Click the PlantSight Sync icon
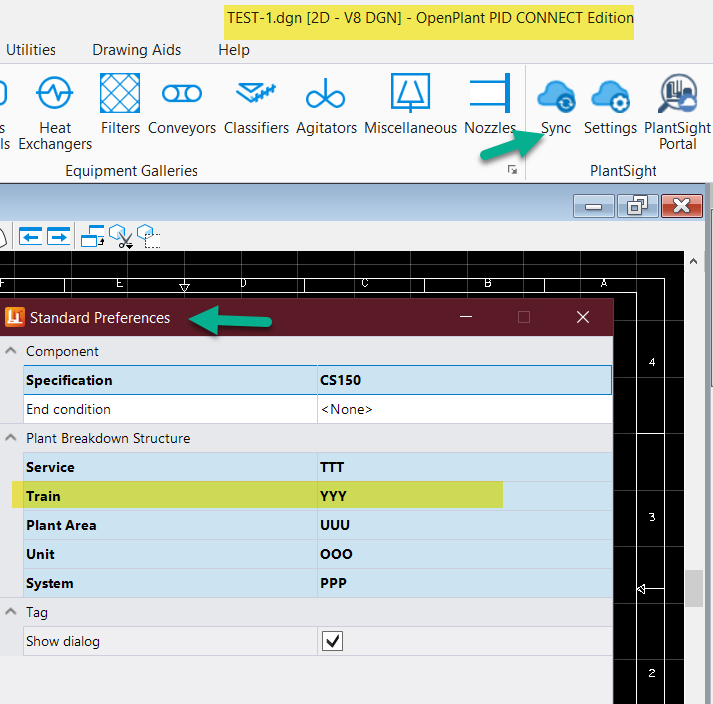Screen dimensions: 713x704 (x=556, y=96)
